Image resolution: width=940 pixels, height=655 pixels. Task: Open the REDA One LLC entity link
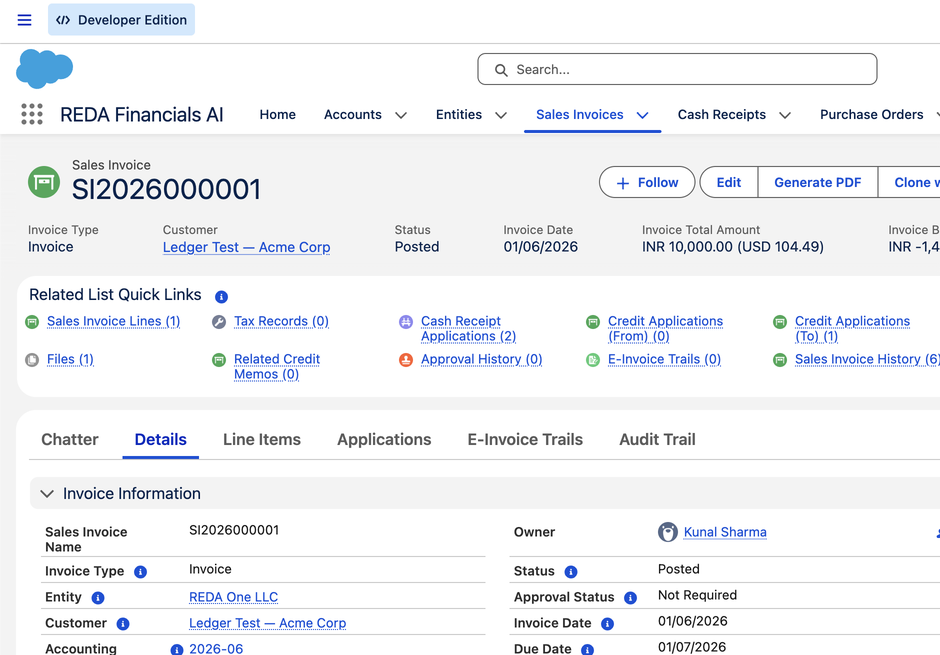pos(233,597)
